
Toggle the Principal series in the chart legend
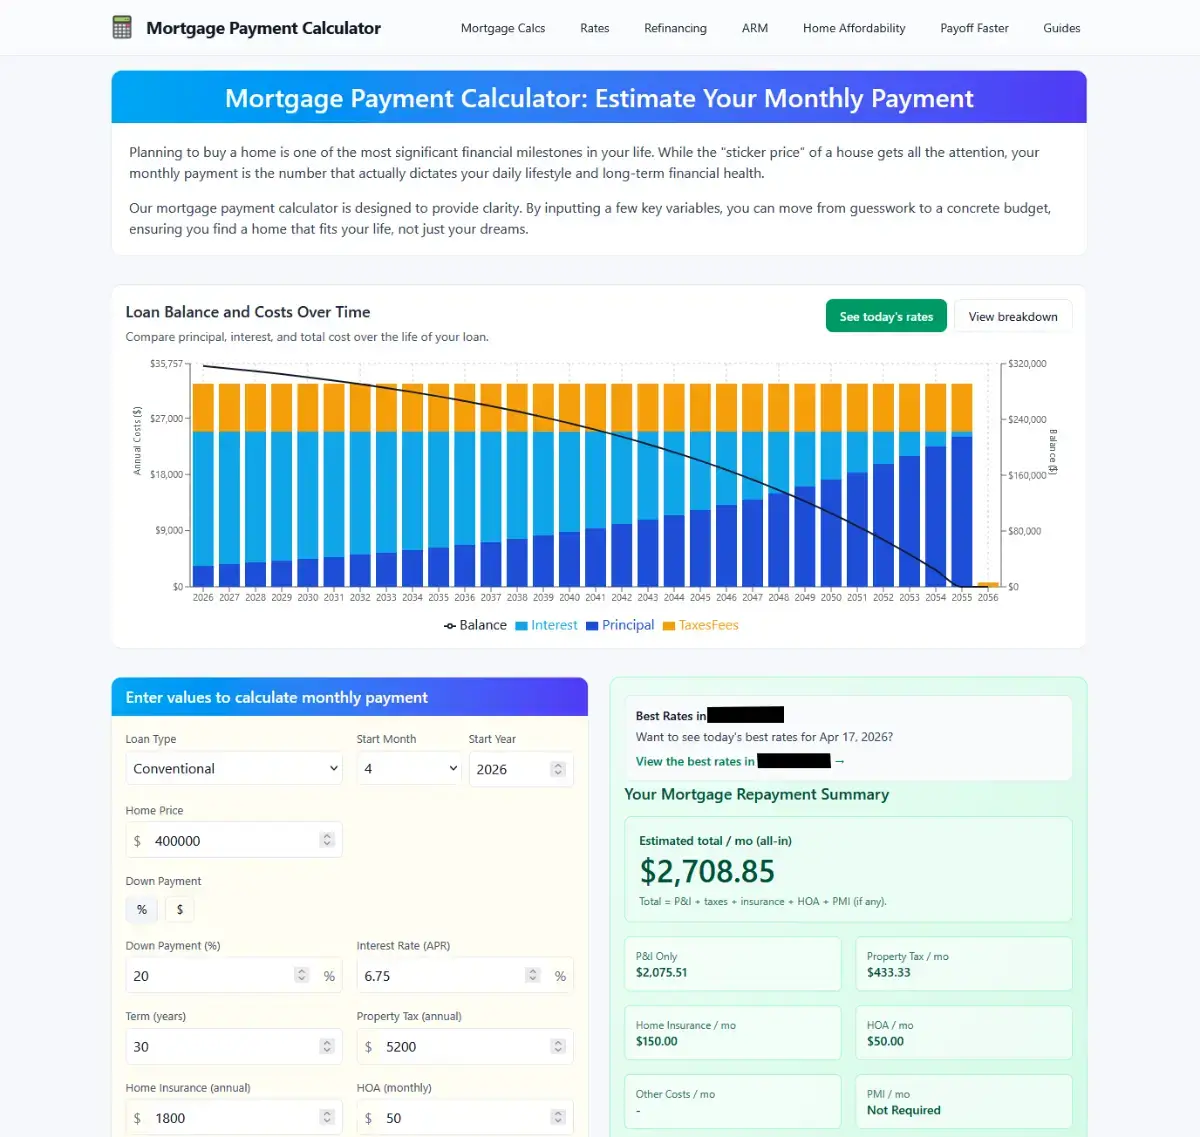coord(620,624)
